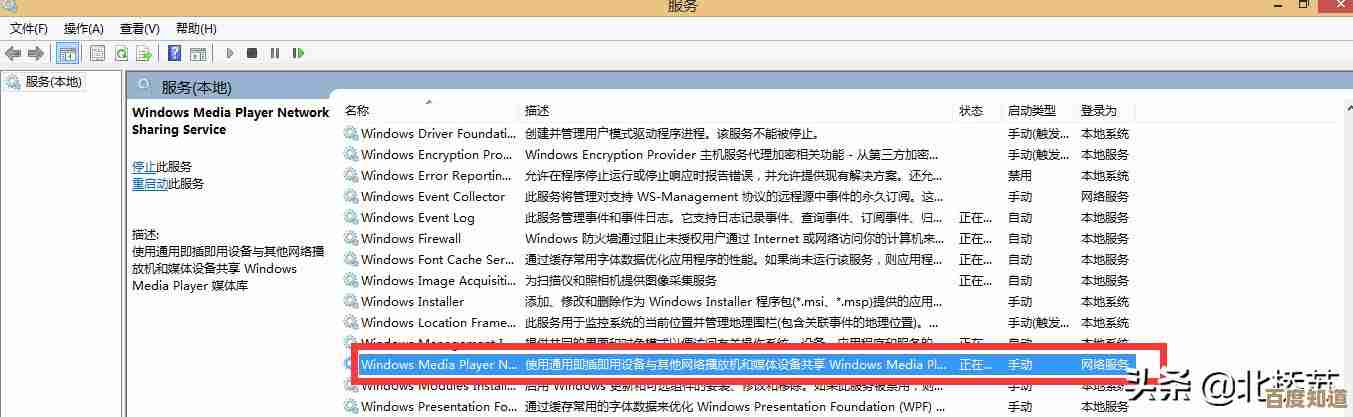Stop the service with the square icon
The width and height of the screenshot is (1353, 417).
pyautogui.click(x=252, y=53)
